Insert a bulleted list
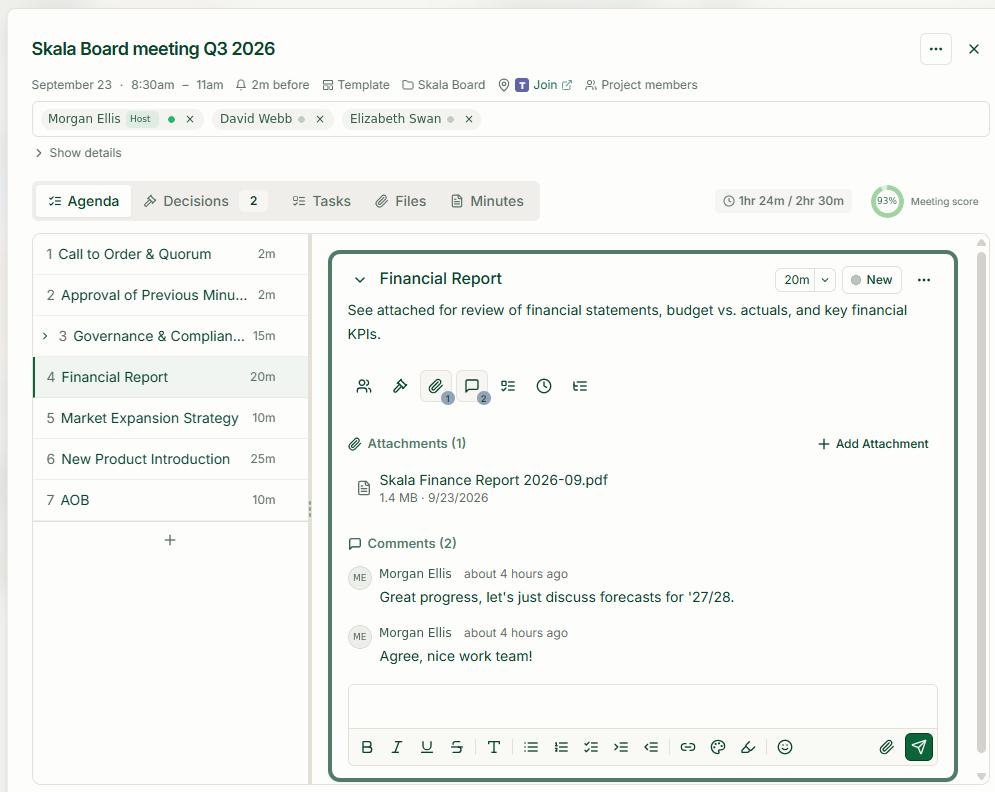The width and height of the screenshot is (995, 792). click(530, 748)
